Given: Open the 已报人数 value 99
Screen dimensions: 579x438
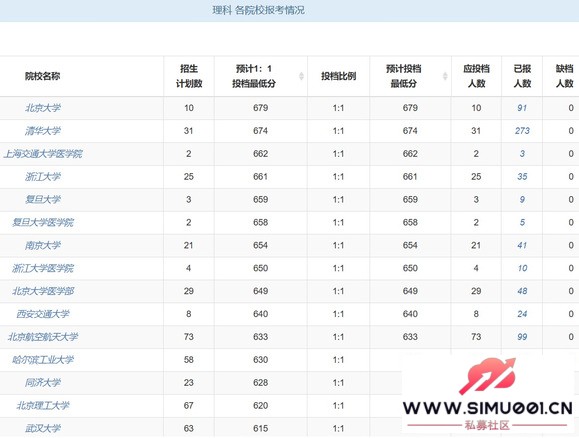Looking at the screenshot, I should tap(522, 337).
